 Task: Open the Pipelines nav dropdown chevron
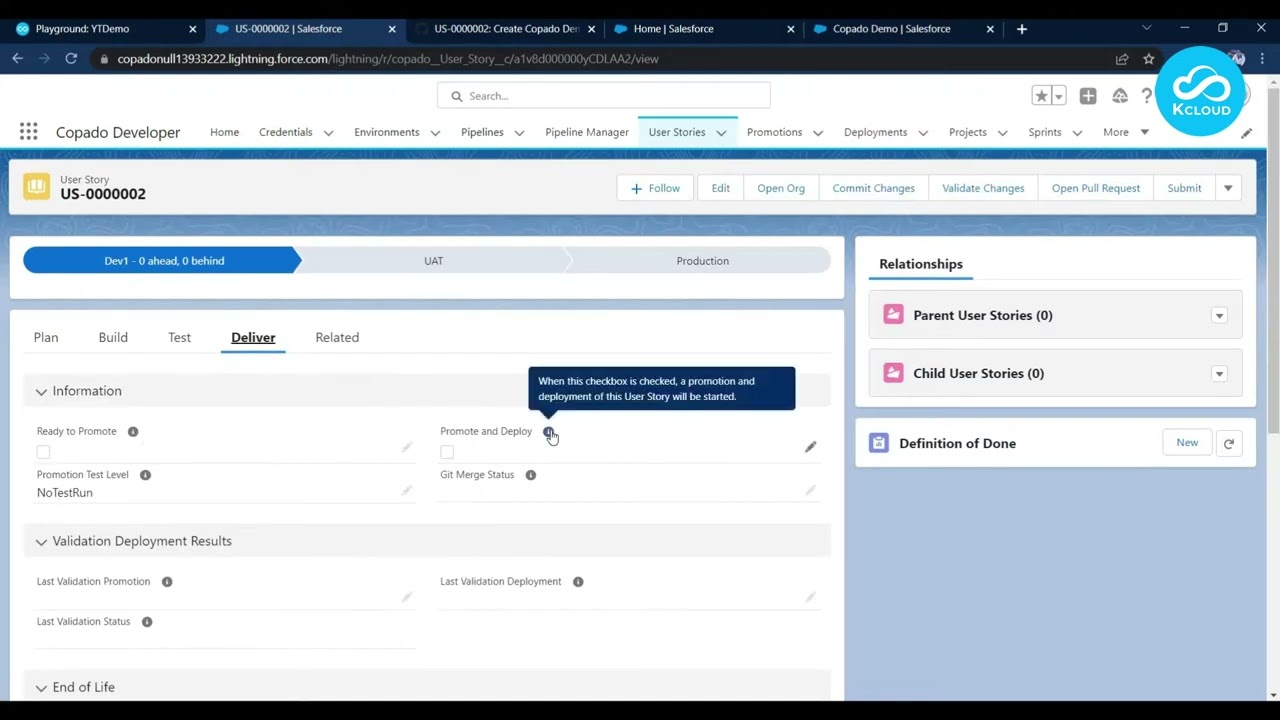click(519, 133)
